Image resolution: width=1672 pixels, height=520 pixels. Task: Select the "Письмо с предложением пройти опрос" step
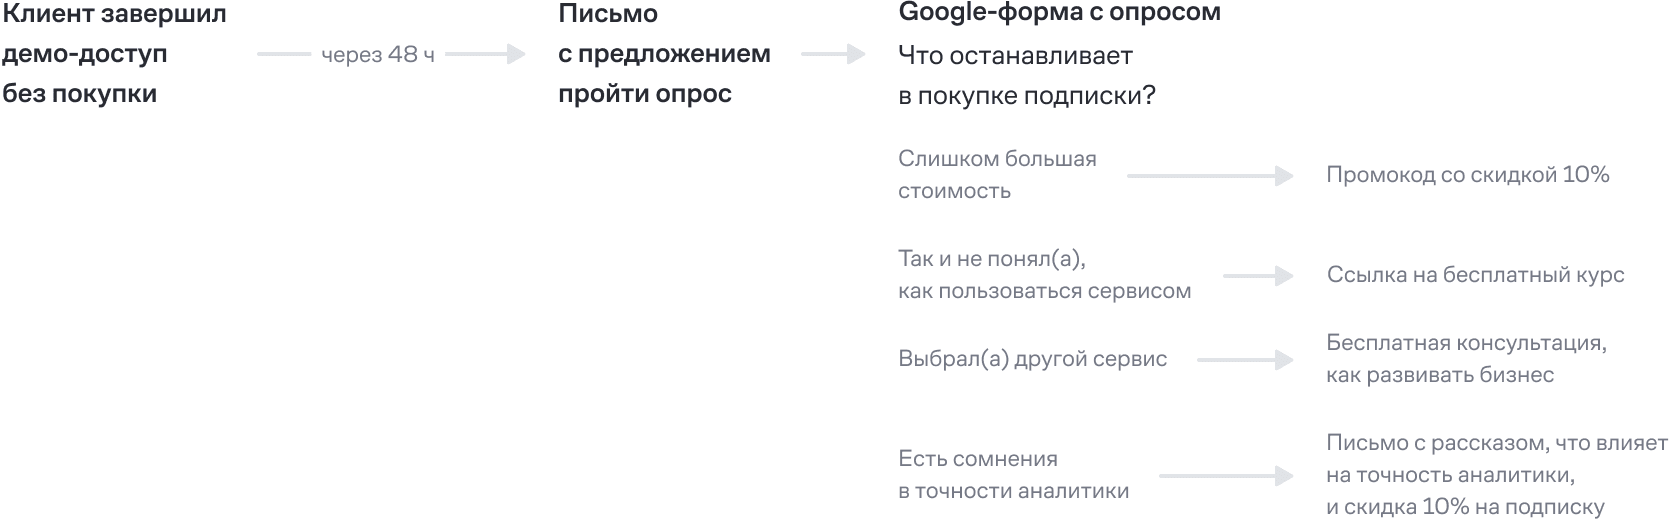pyautogui.click(x=664, y=54)
